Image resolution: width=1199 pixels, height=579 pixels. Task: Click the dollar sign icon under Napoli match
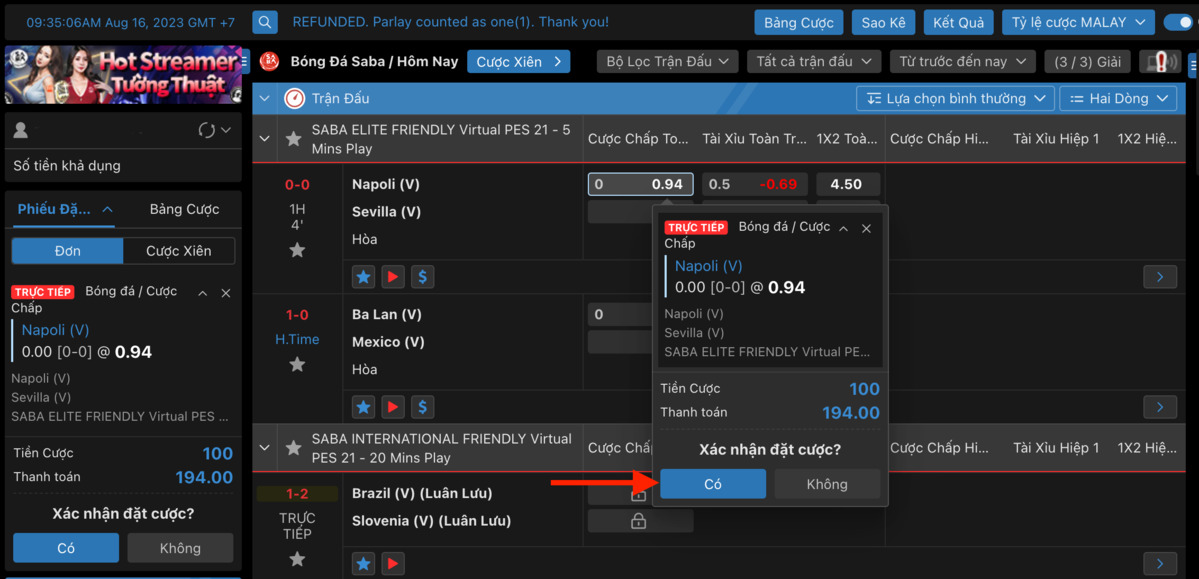coord(423,277)
